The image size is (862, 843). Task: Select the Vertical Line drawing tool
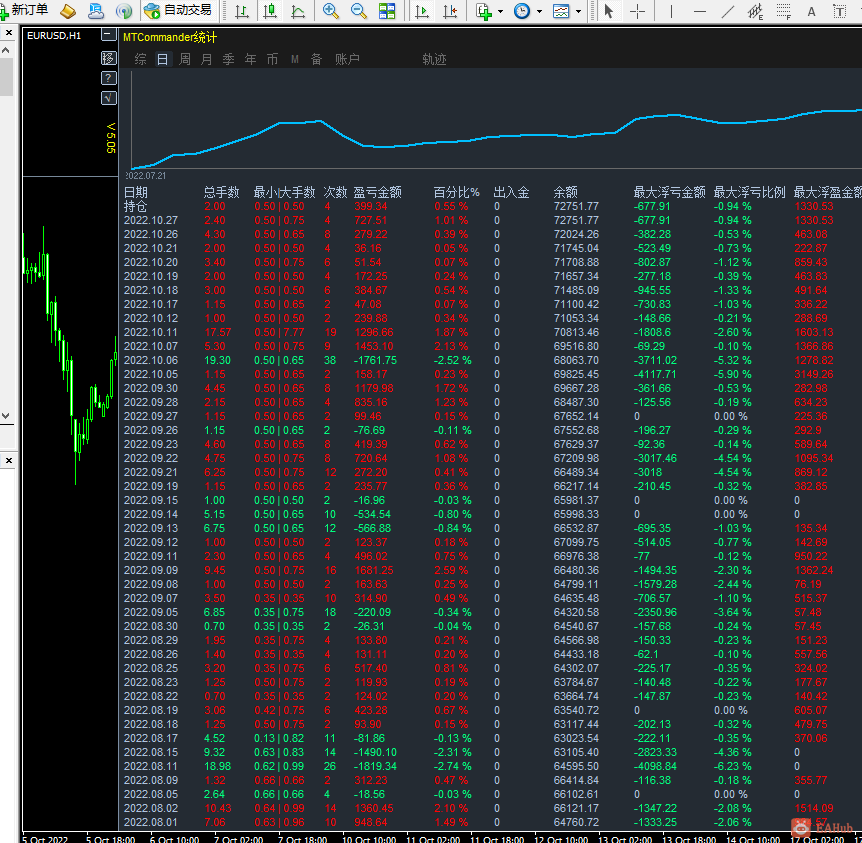[x=671, y=11]
